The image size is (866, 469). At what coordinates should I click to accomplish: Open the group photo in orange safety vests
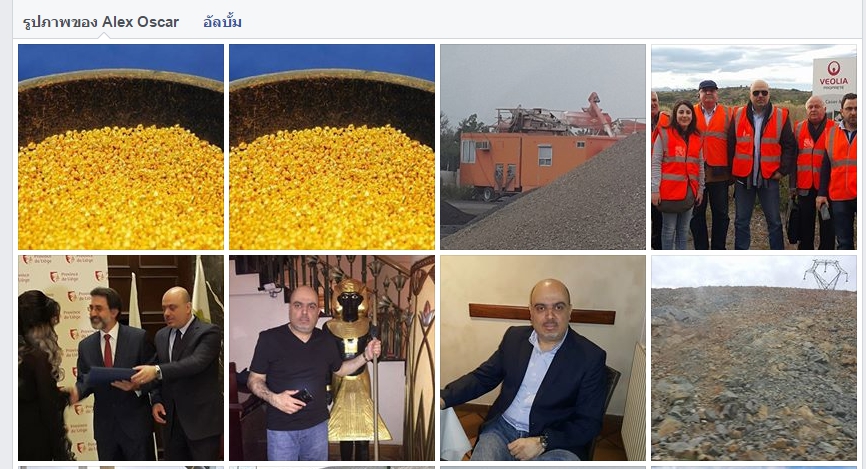pos(754,147)
